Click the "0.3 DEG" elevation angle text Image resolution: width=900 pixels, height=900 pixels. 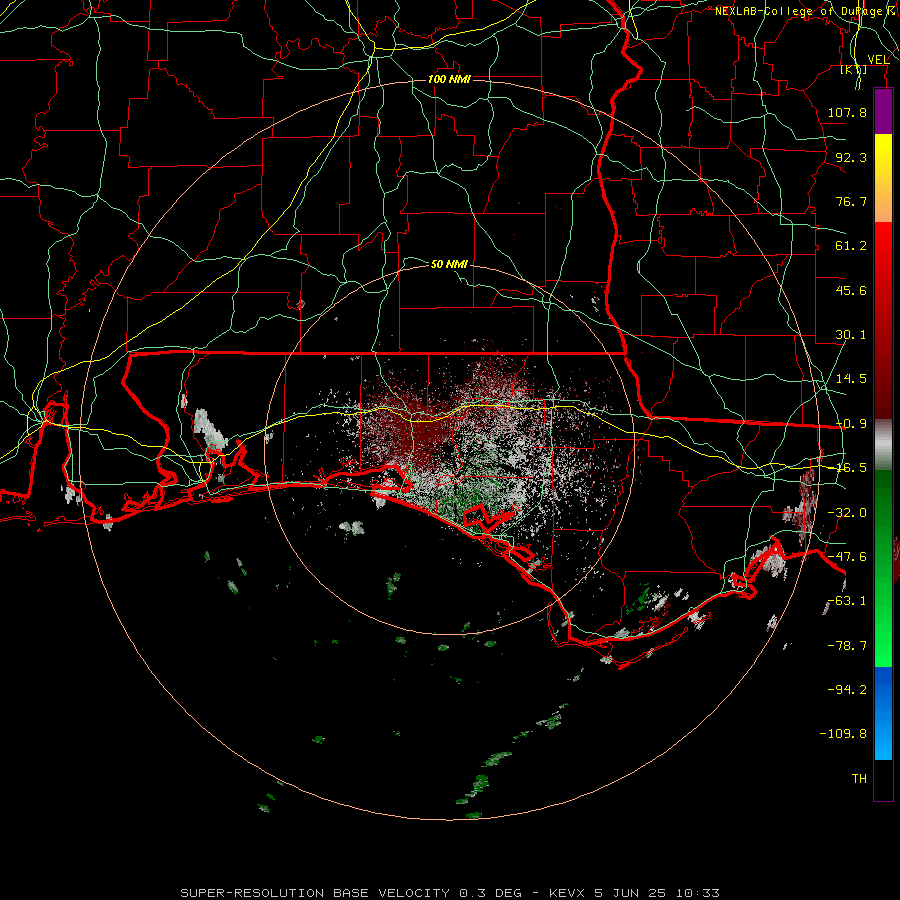[490, 893]
